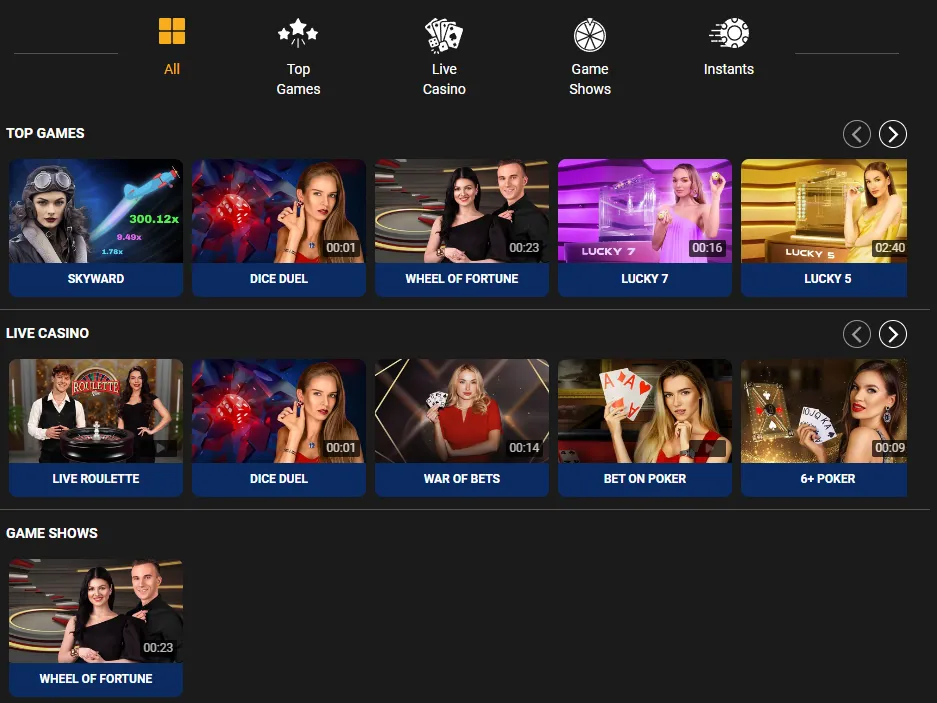Play War of Bets game
Image resolution: width=937 pixels, height=703 pixels.
[x=461, y=412]
